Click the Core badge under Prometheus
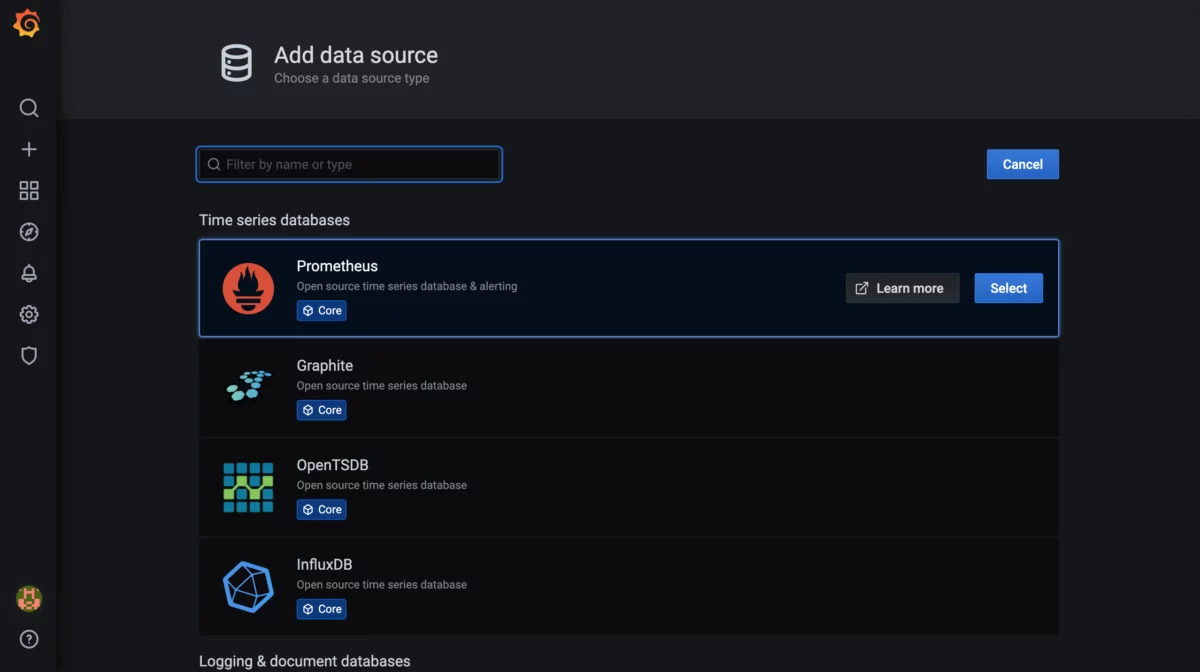 pos(321,310)
